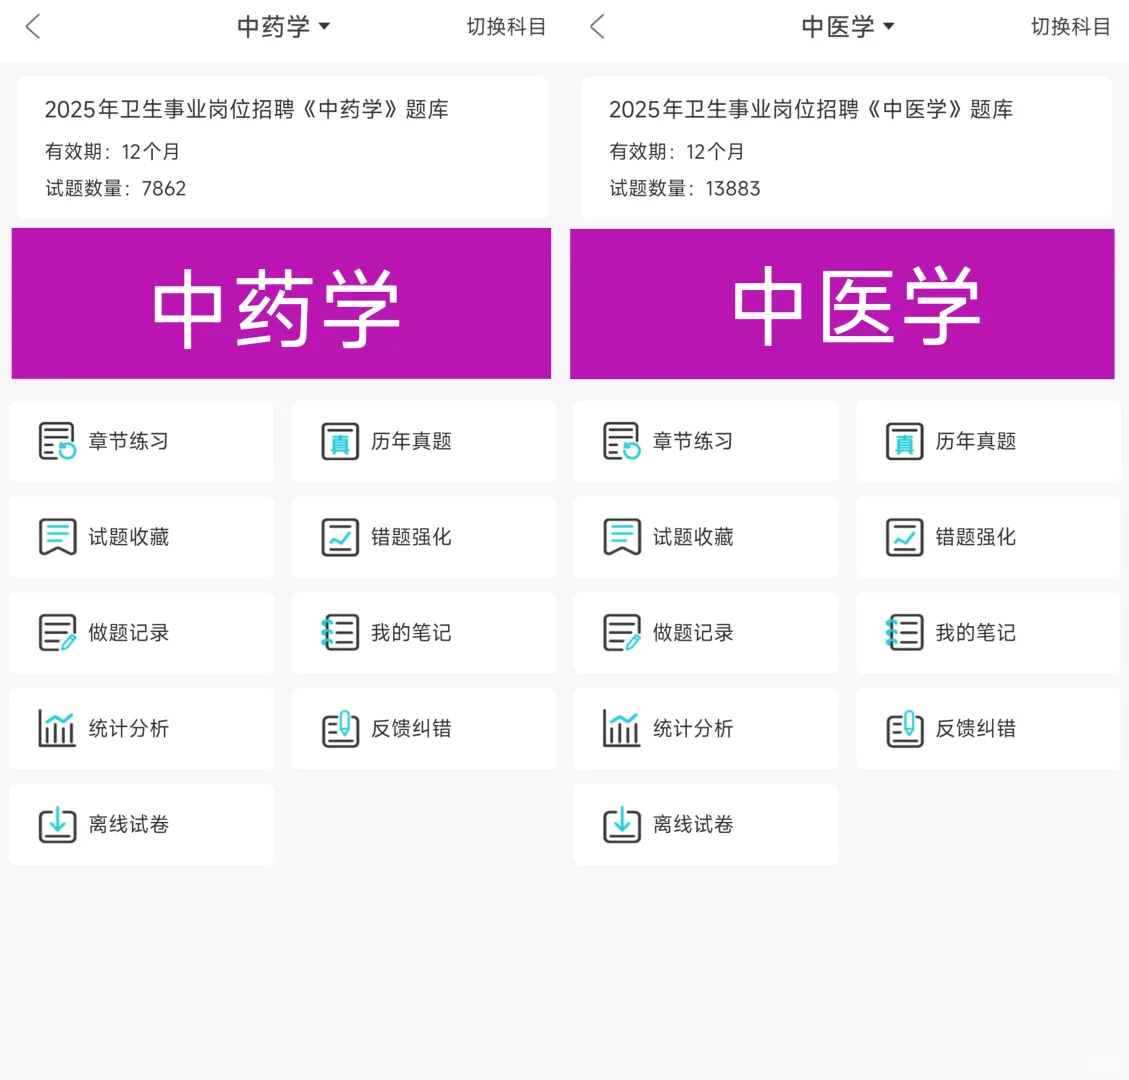Screen dimensions: 1129x1080
Task: Go back from the 中药学 screen
Action: click(x=32, y=27)
